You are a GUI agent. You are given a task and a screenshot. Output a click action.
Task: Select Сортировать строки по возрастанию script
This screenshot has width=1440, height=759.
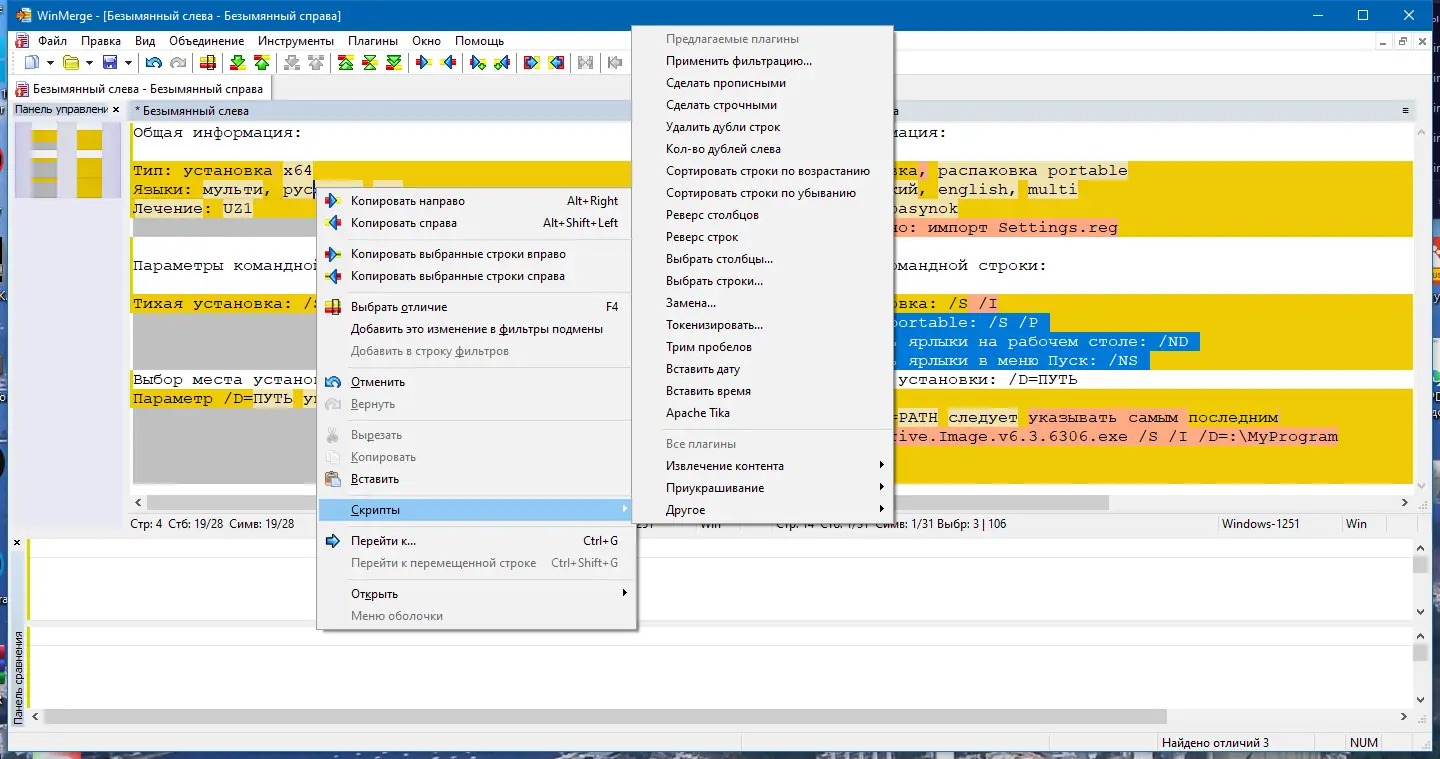763,171
